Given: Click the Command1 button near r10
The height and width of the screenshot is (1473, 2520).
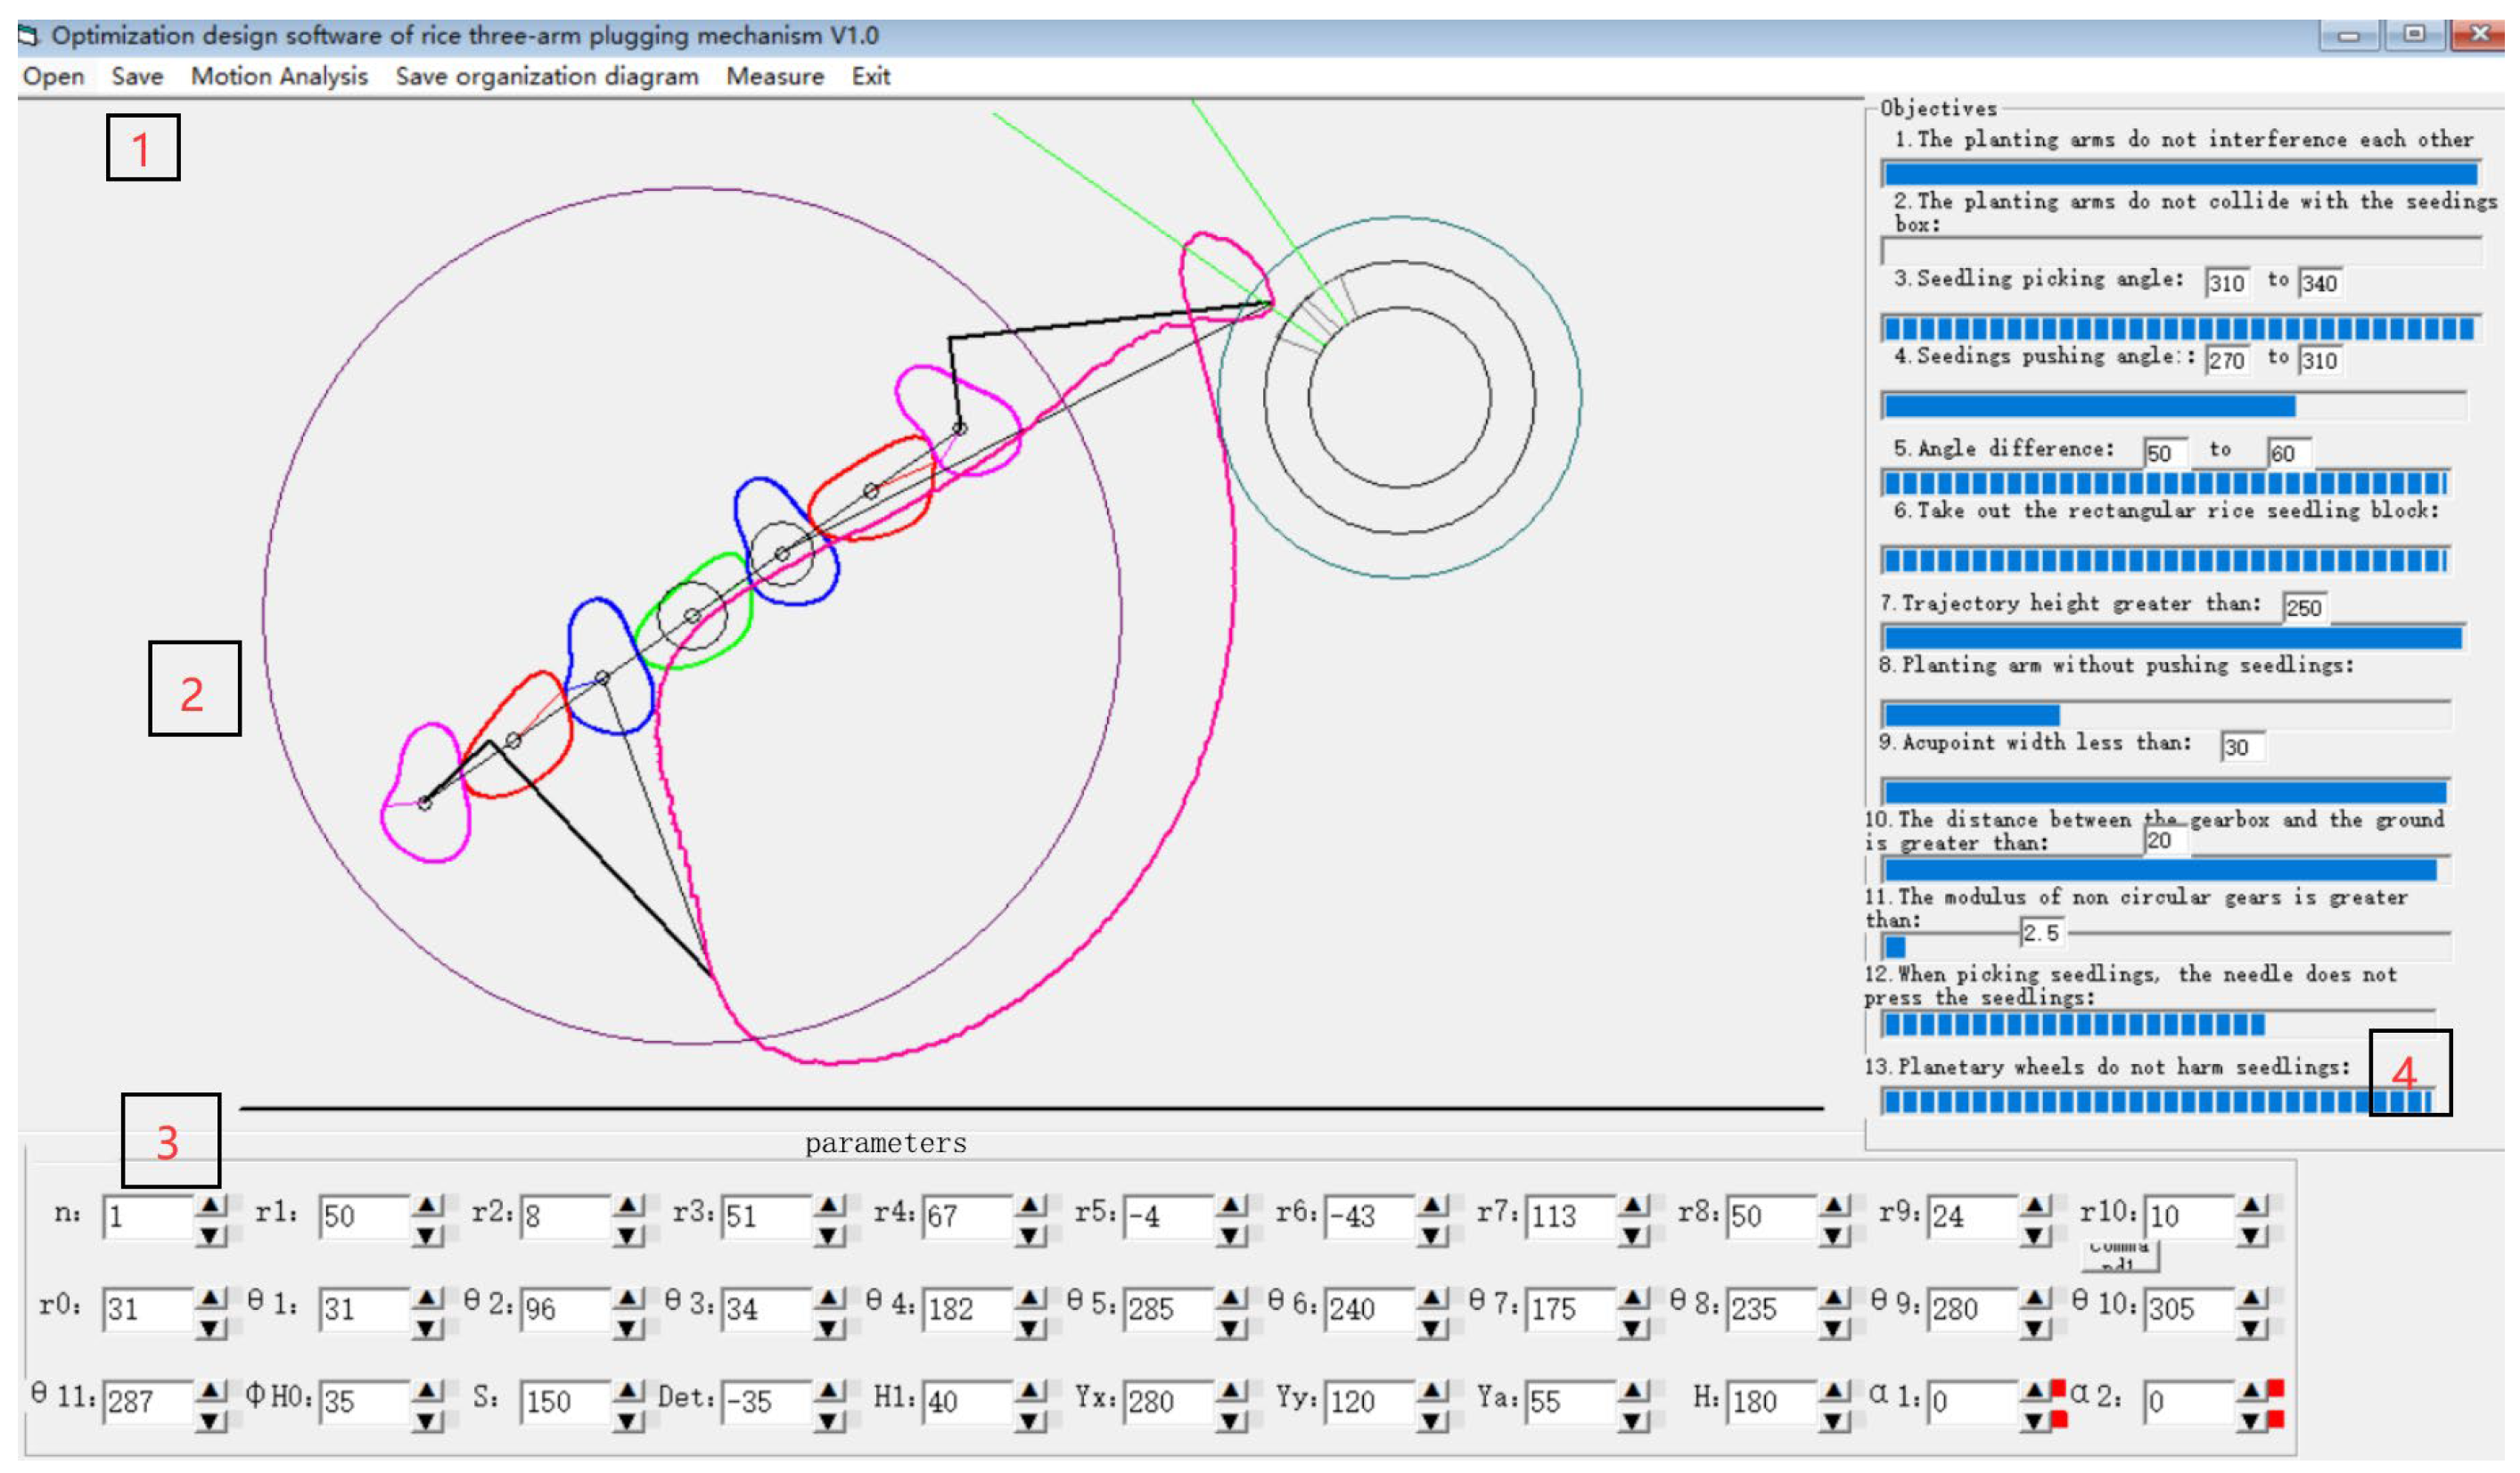Looking at the screenshot, I should click(2119, 1255).
